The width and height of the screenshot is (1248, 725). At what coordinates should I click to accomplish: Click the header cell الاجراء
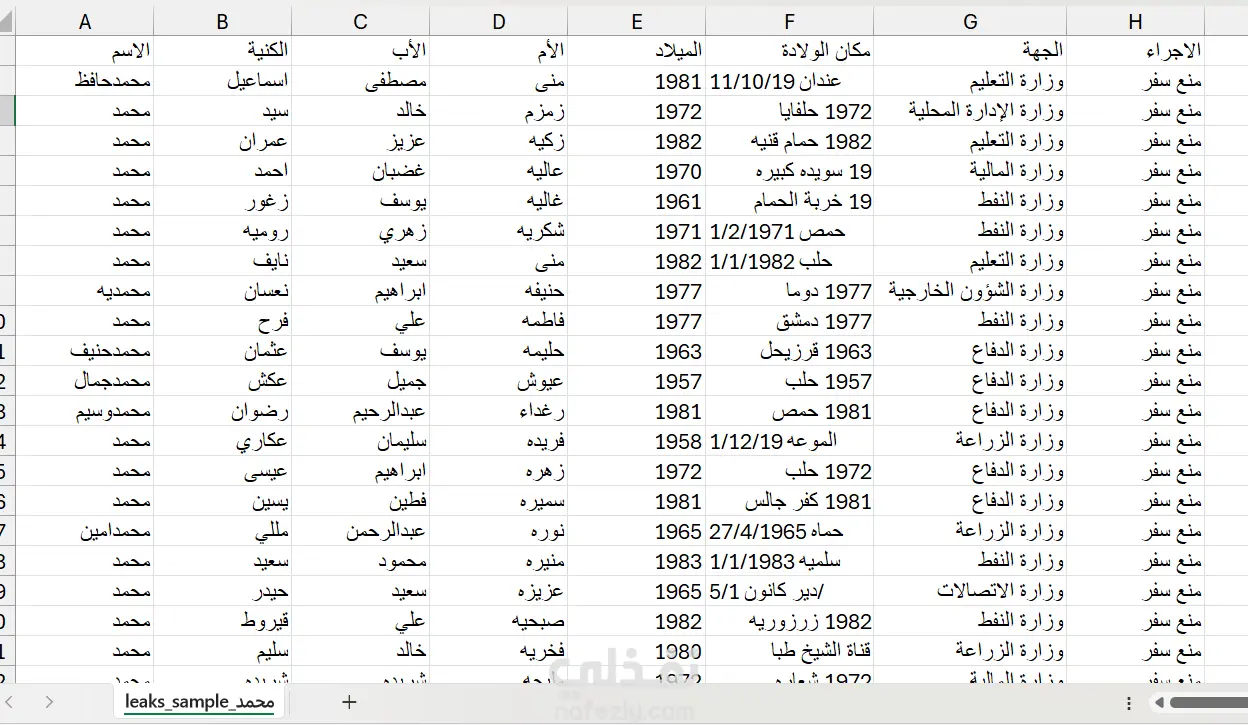pyautogui.click(x=1135, y=51)
